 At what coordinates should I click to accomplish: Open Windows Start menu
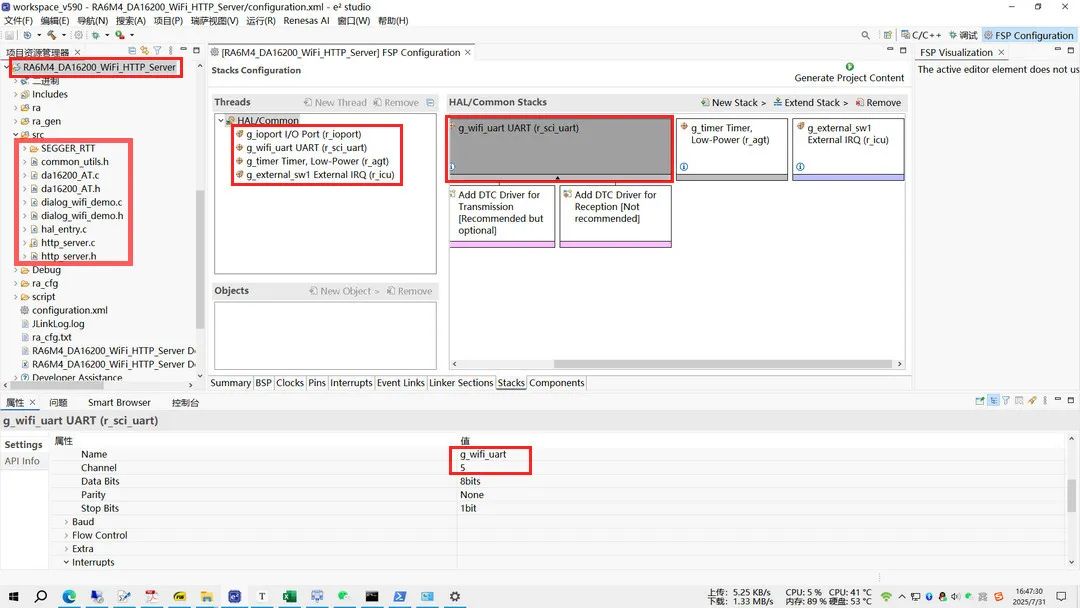13,596
